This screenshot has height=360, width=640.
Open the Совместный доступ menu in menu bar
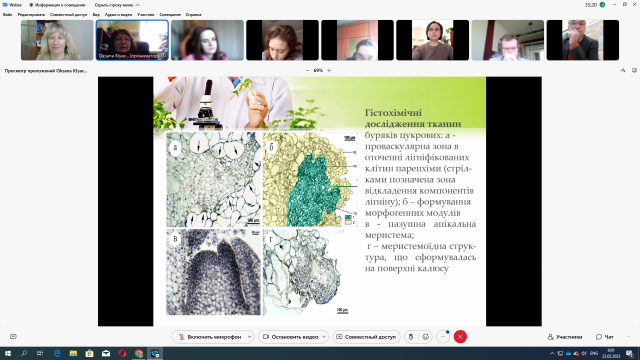[x=69, y=15]
